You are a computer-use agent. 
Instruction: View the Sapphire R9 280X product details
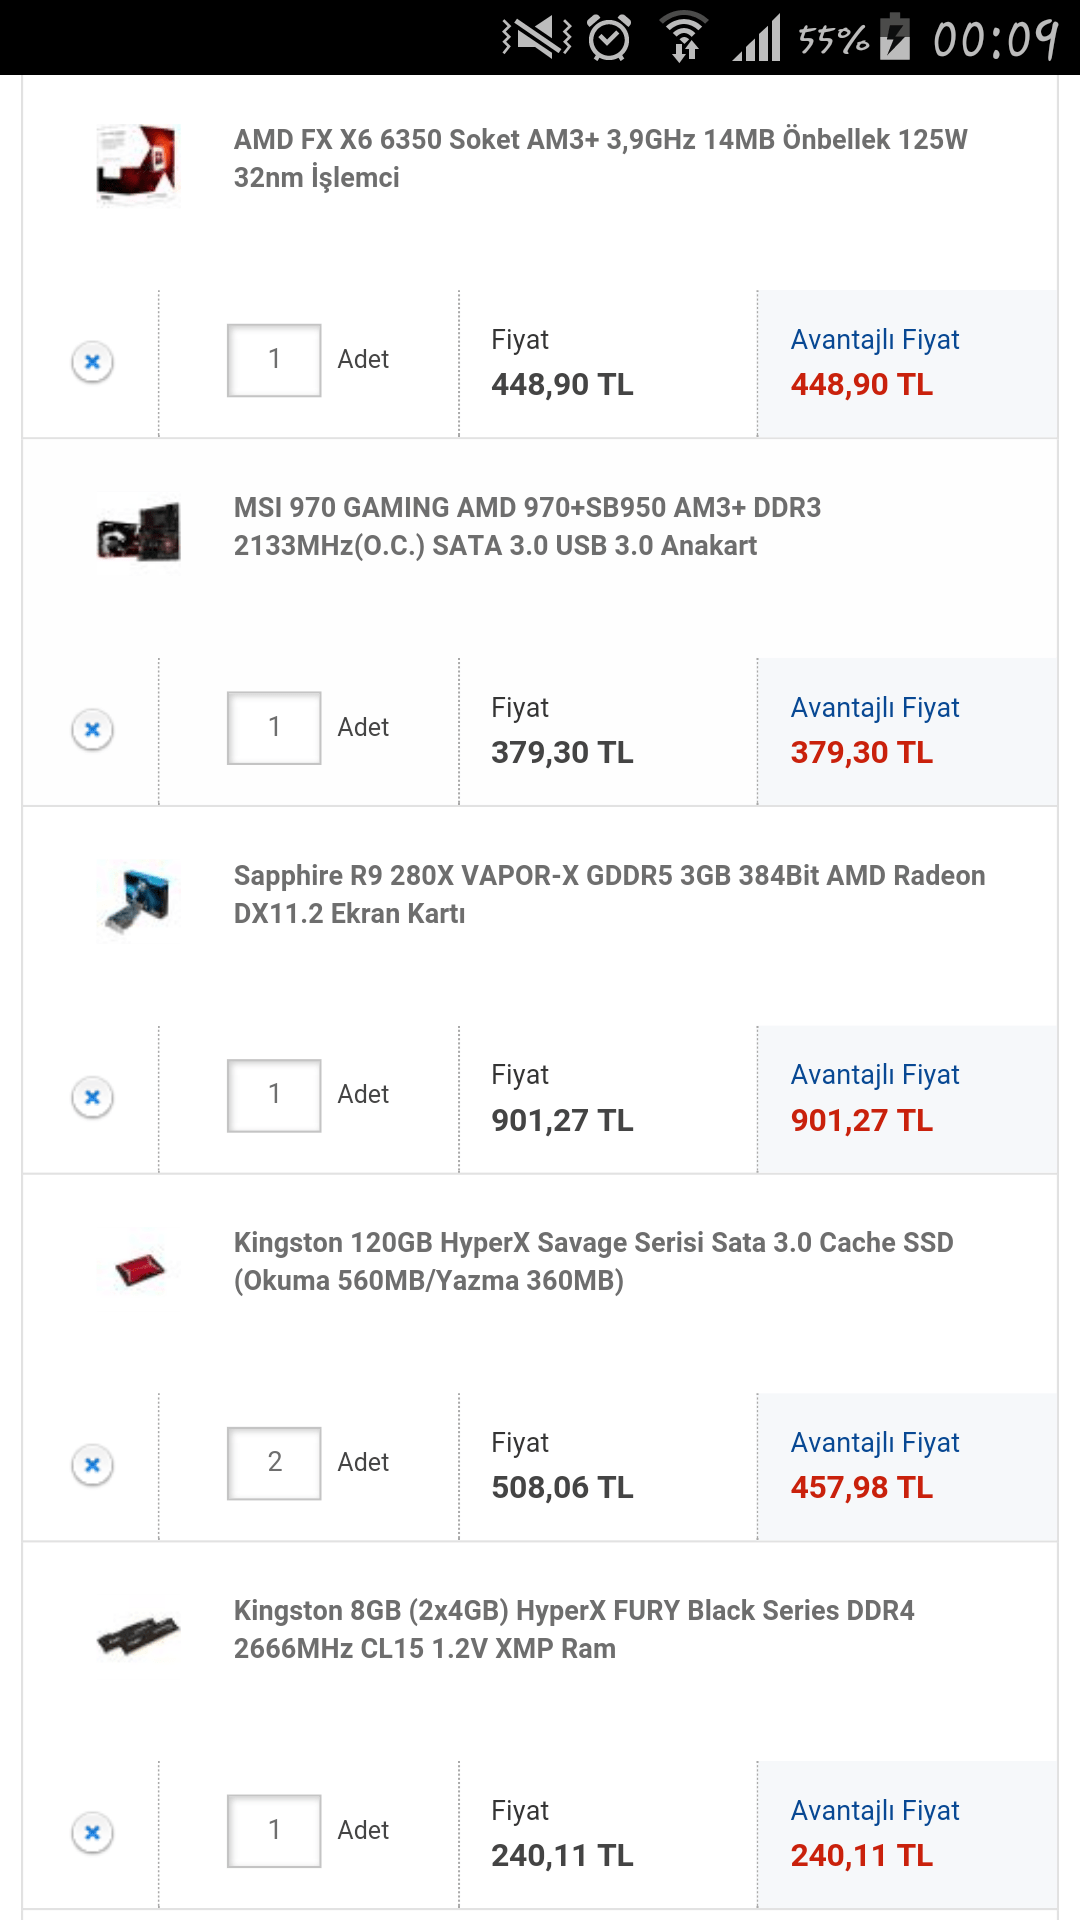[610, 896]
